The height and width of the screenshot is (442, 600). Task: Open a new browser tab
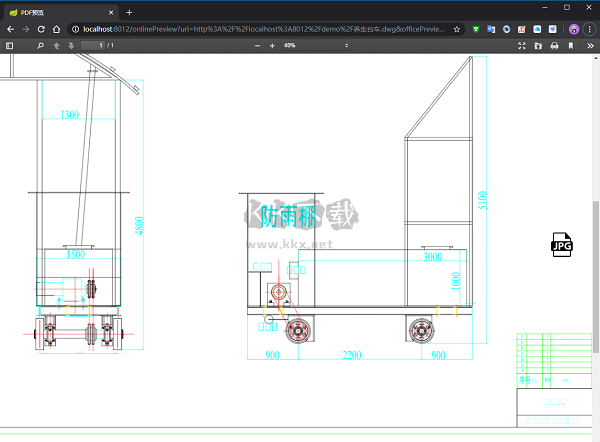[x=129, y=11]
